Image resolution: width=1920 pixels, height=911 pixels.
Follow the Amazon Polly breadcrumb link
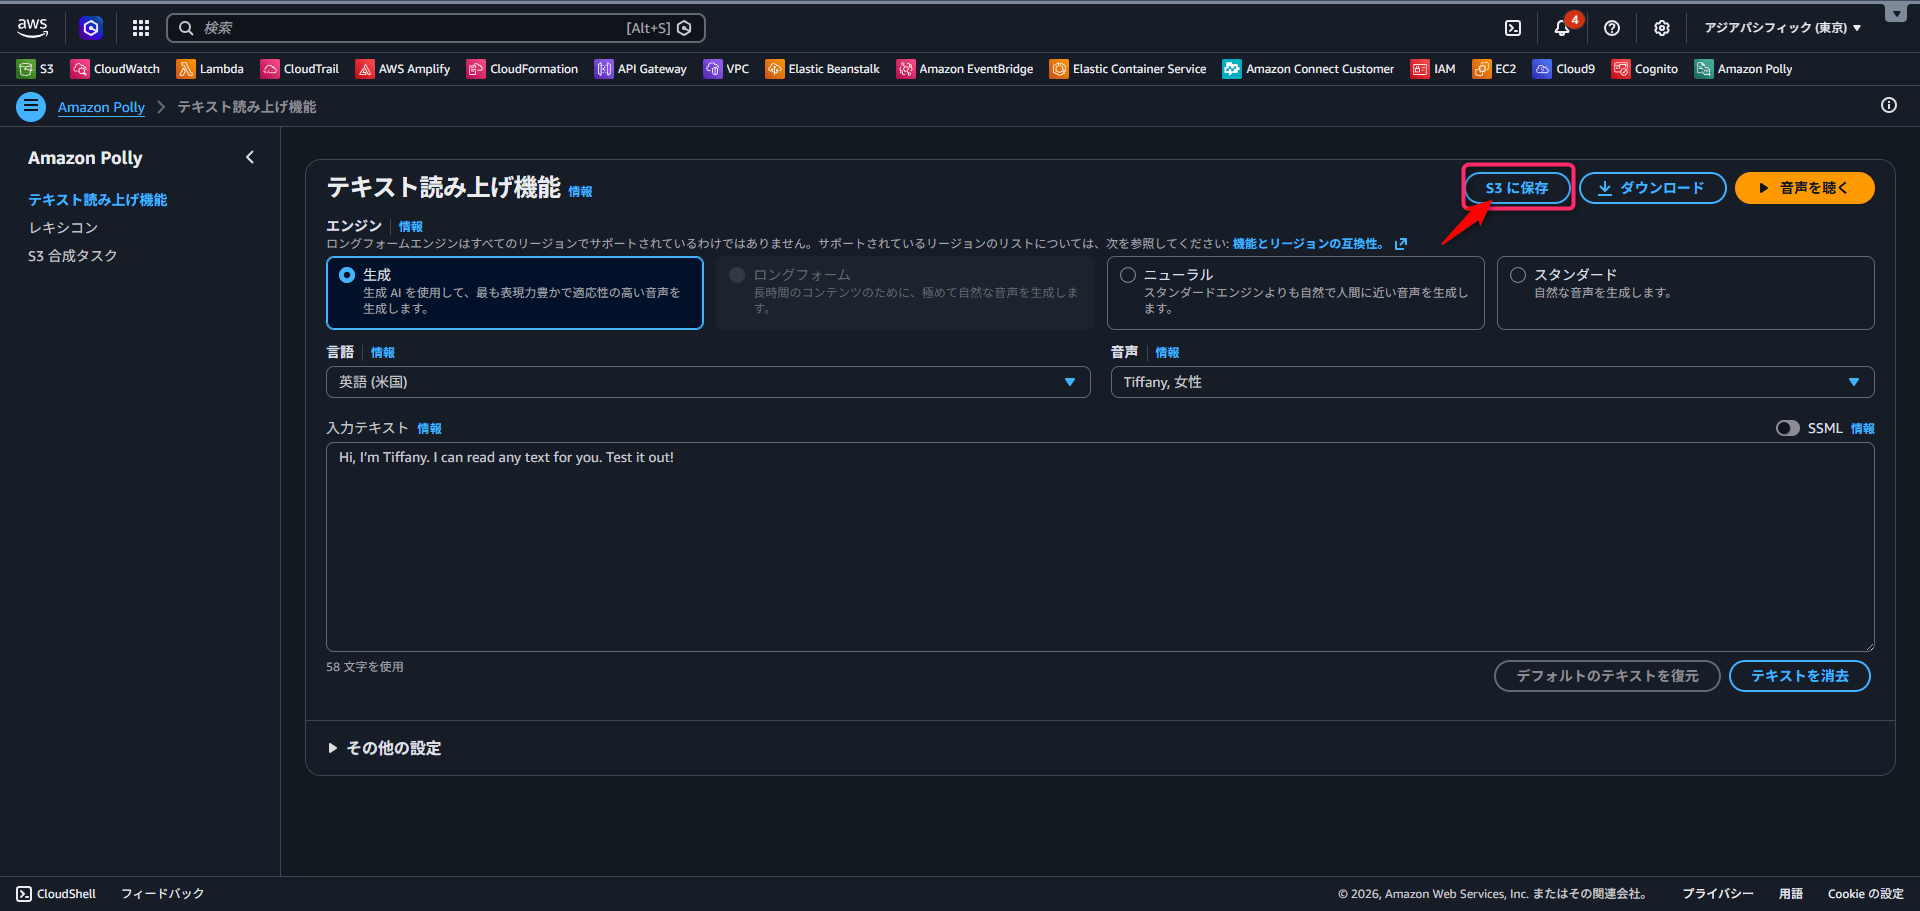[101, 107]
